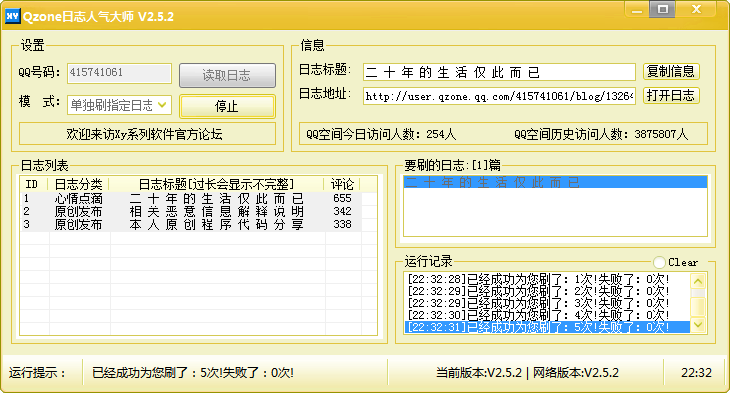The height and width of the screenshot is (393, 730).
Task: Click the 22:32 clock in status bar
Action: coord(696,373)
